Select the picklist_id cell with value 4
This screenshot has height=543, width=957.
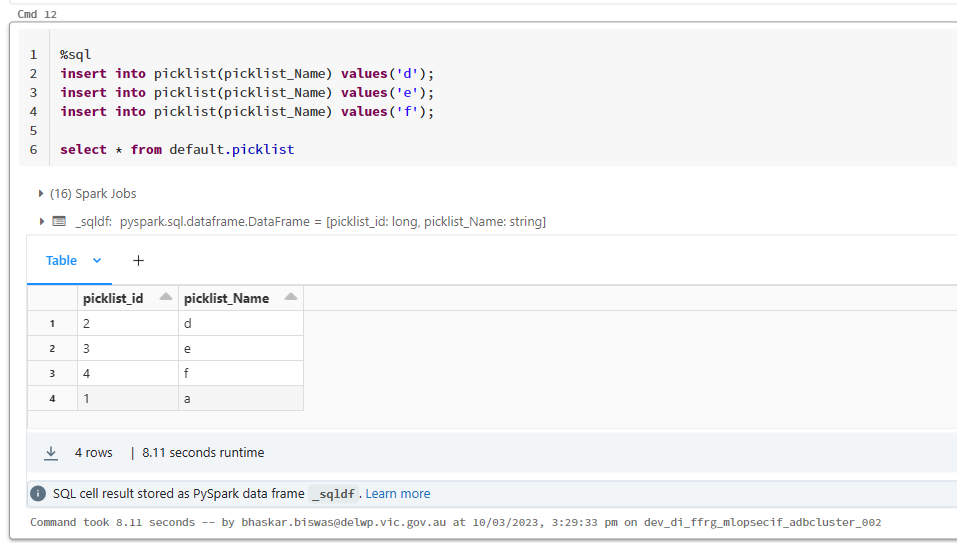coord(128,374)
